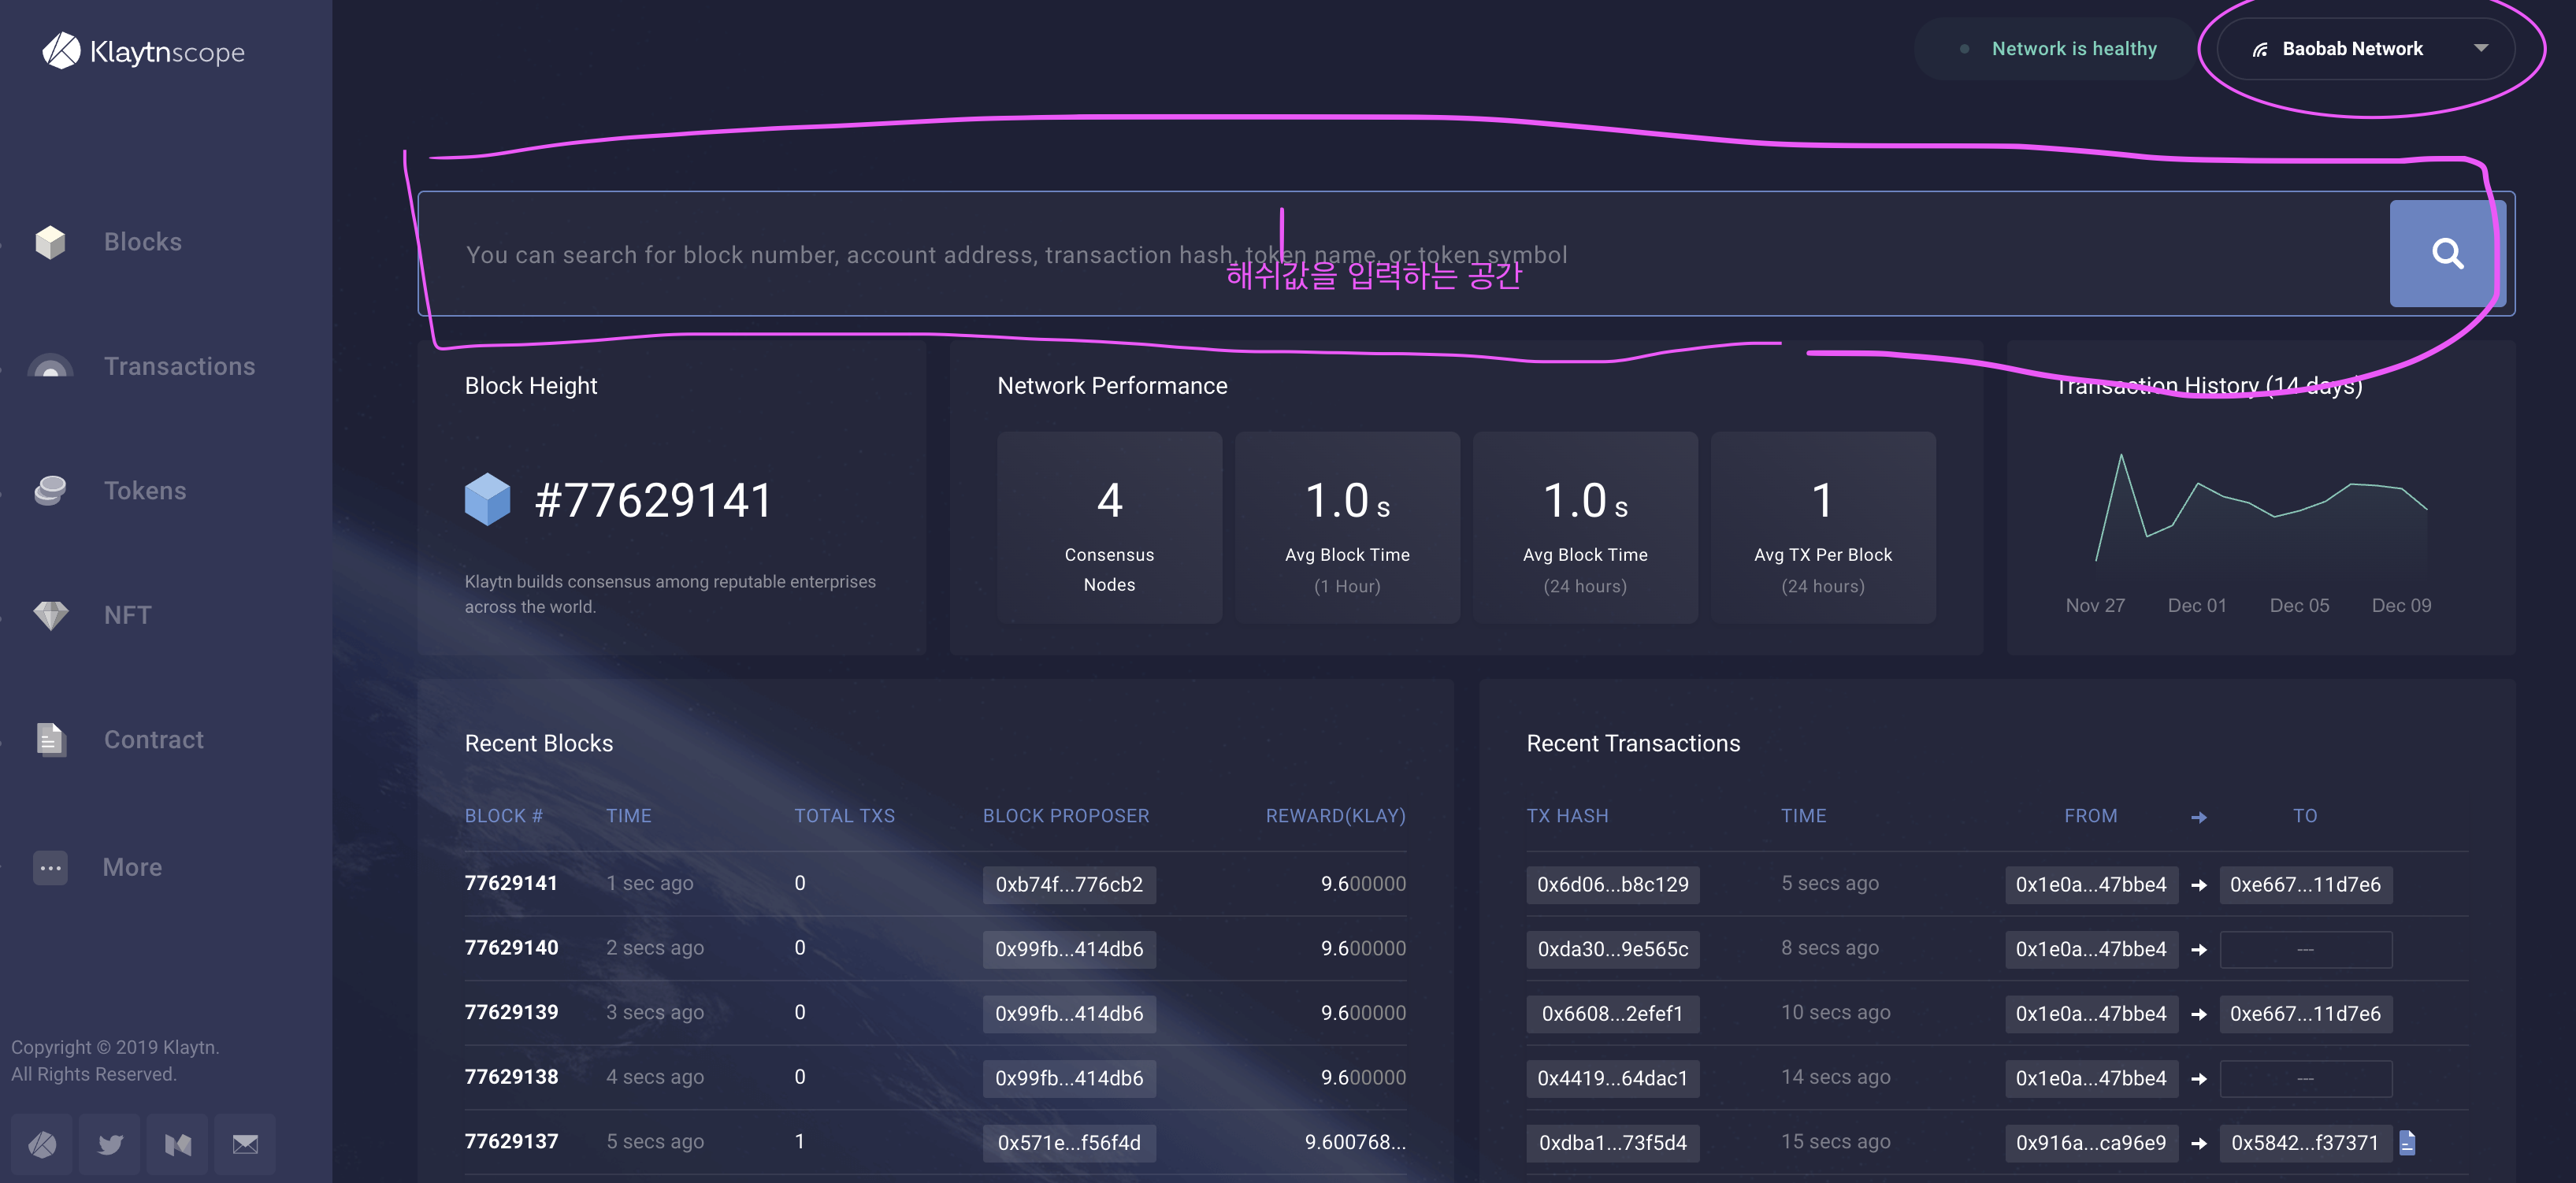Click the Contract document icon in sidebar

pos(50,739)
